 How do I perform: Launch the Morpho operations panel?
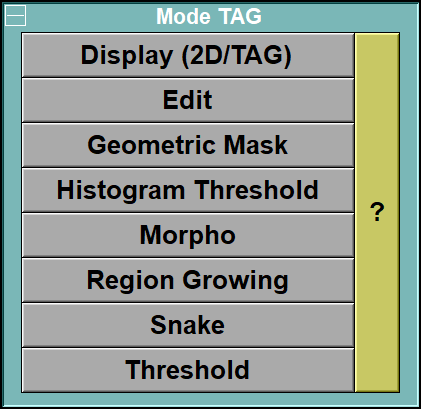[188, 235]
